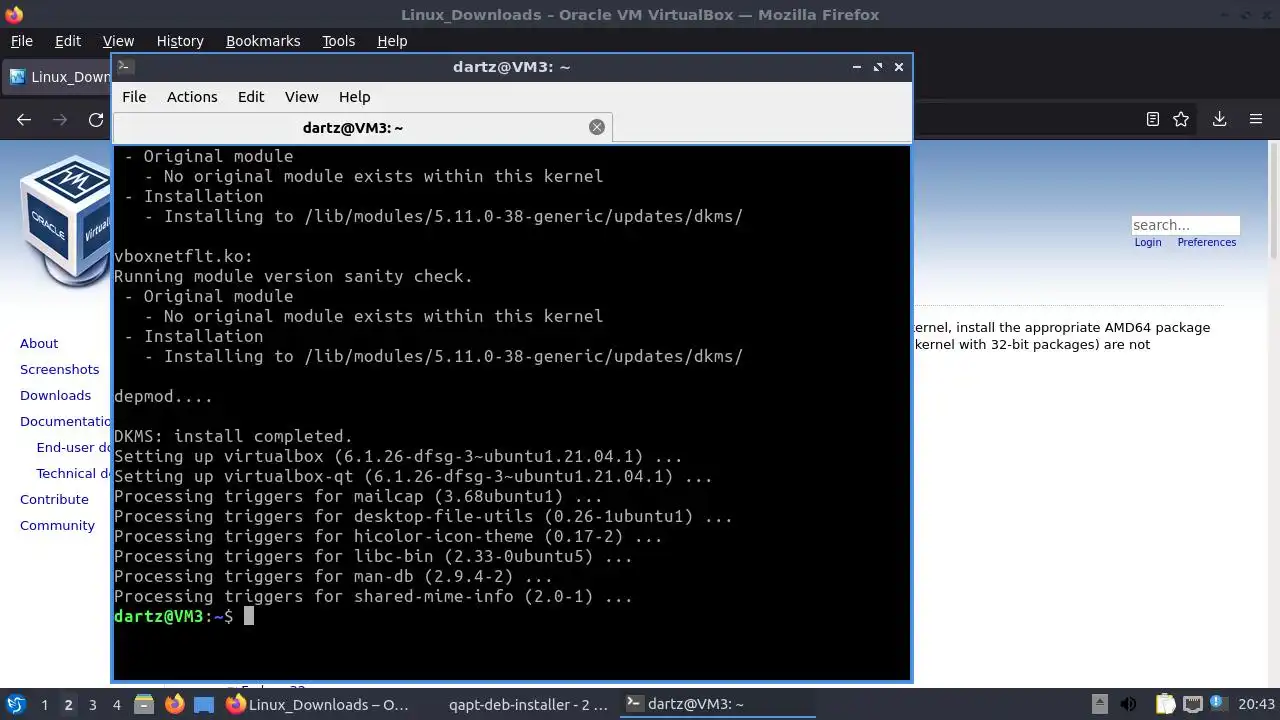The image size is (1280, 720).
Task: Open the network tray icon
Action: click(1192, 704)
